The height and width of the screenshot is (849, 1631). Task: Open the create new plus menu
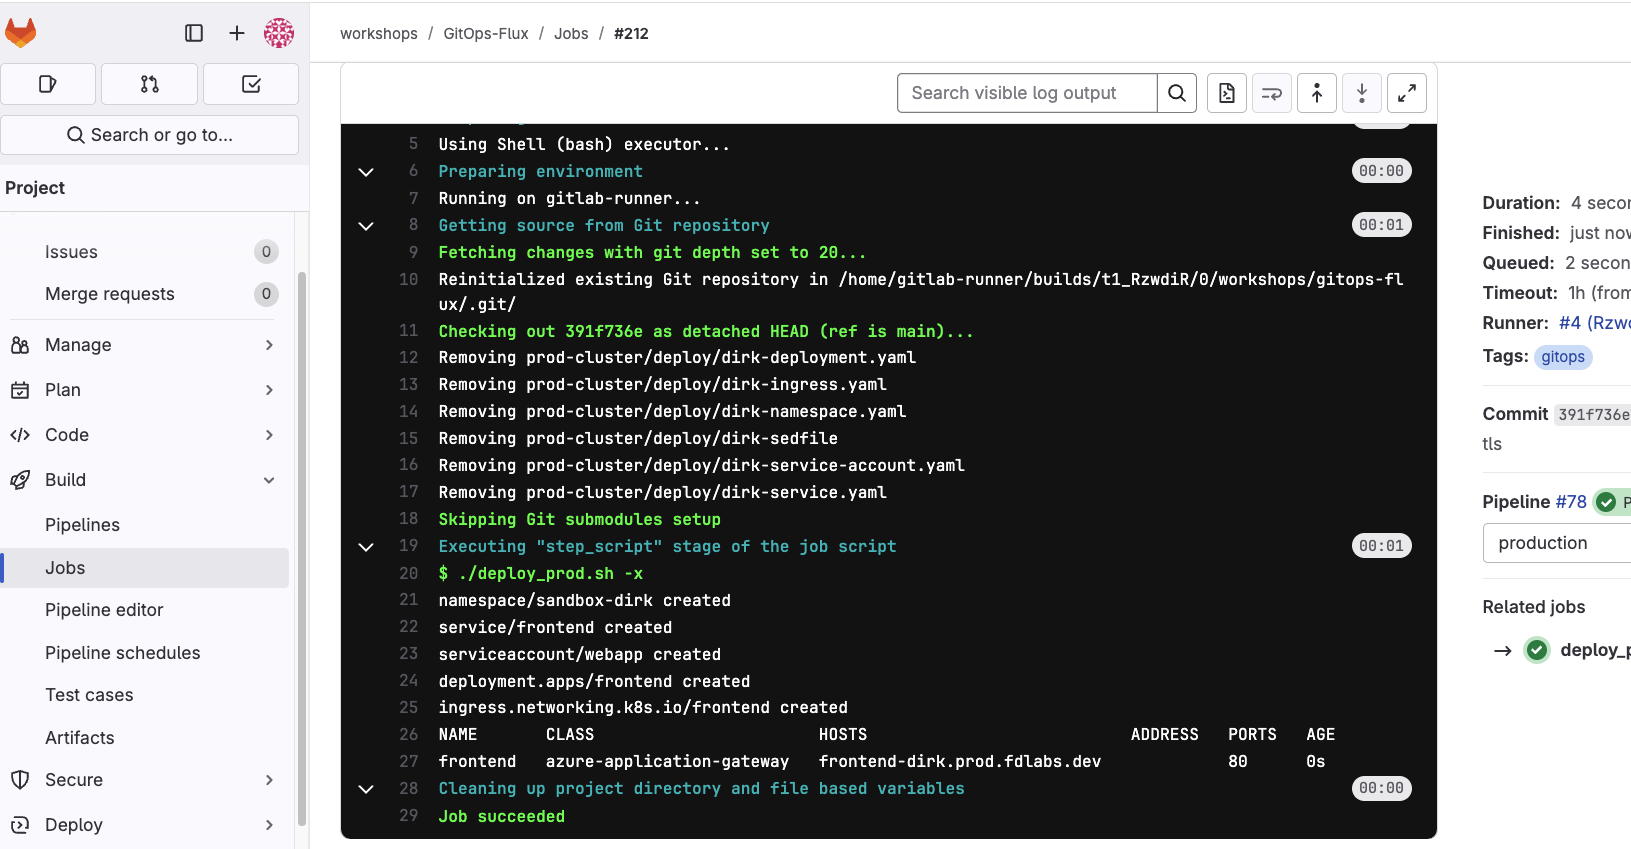[x=237, y=33]
